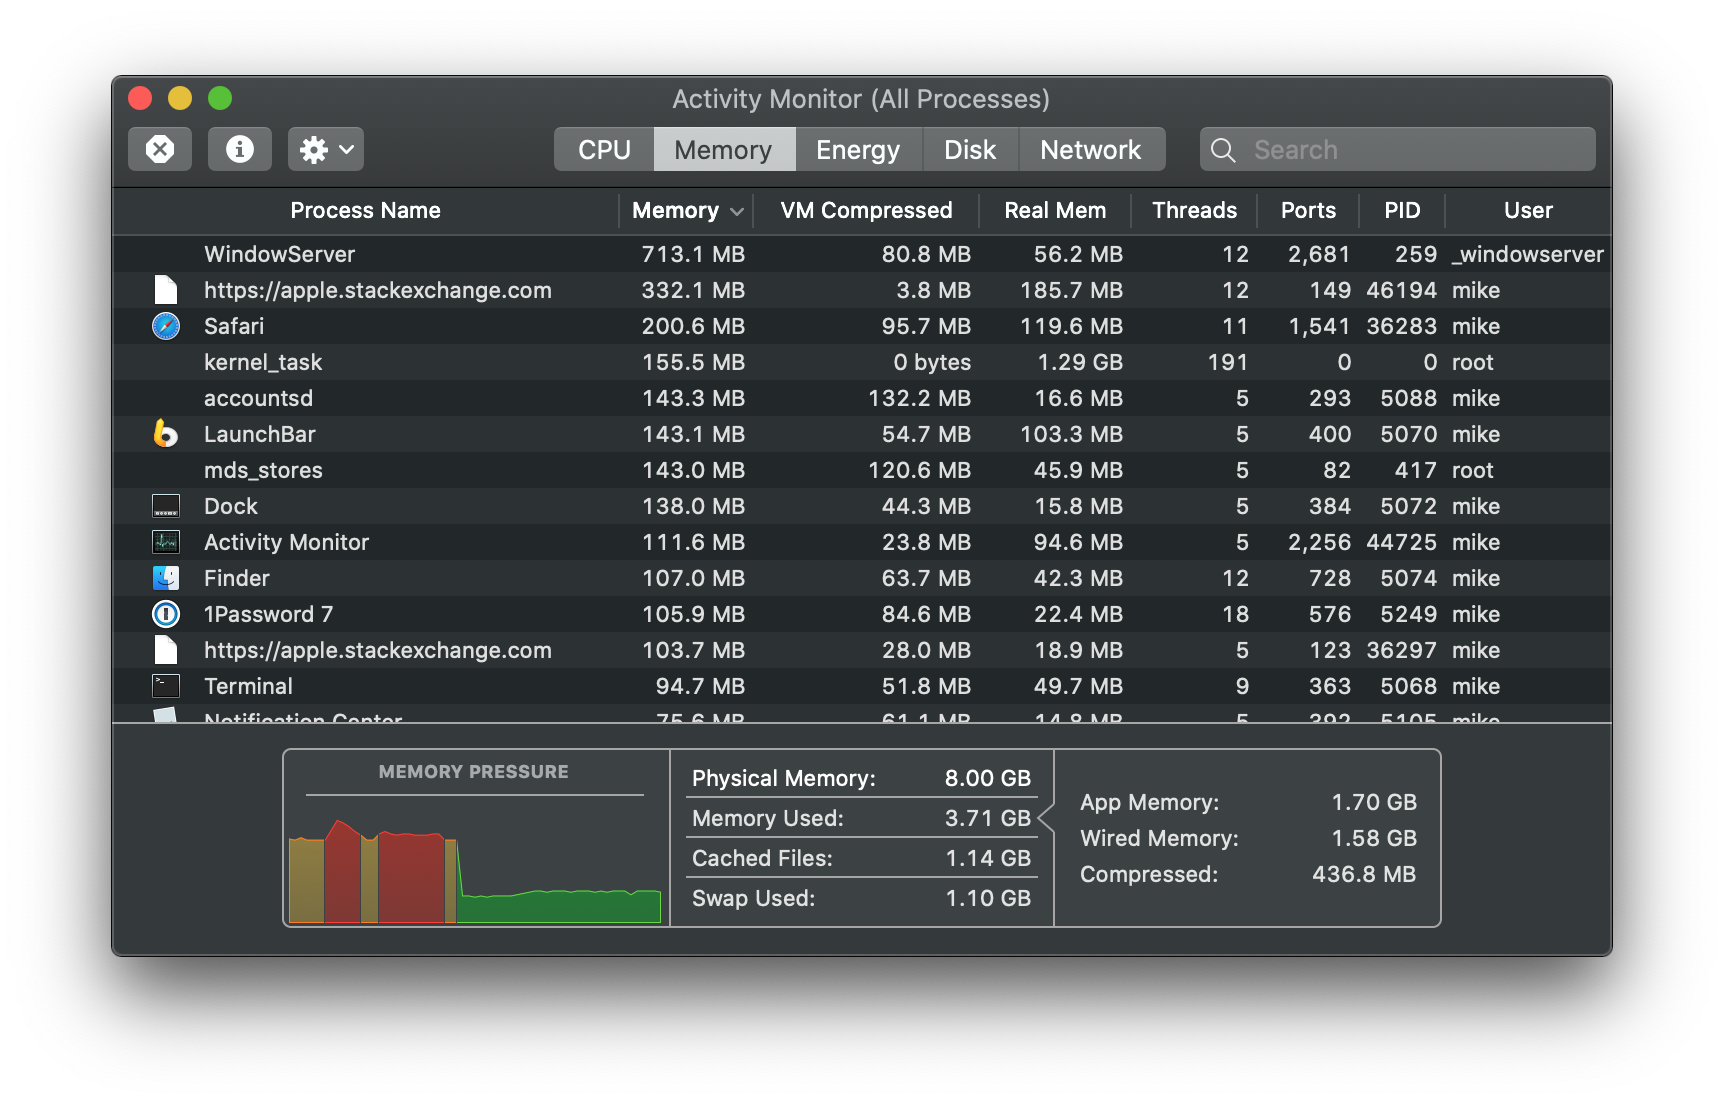Click the App Memory 1.70 GB entry
1724x1104 pixels.
1248,802
